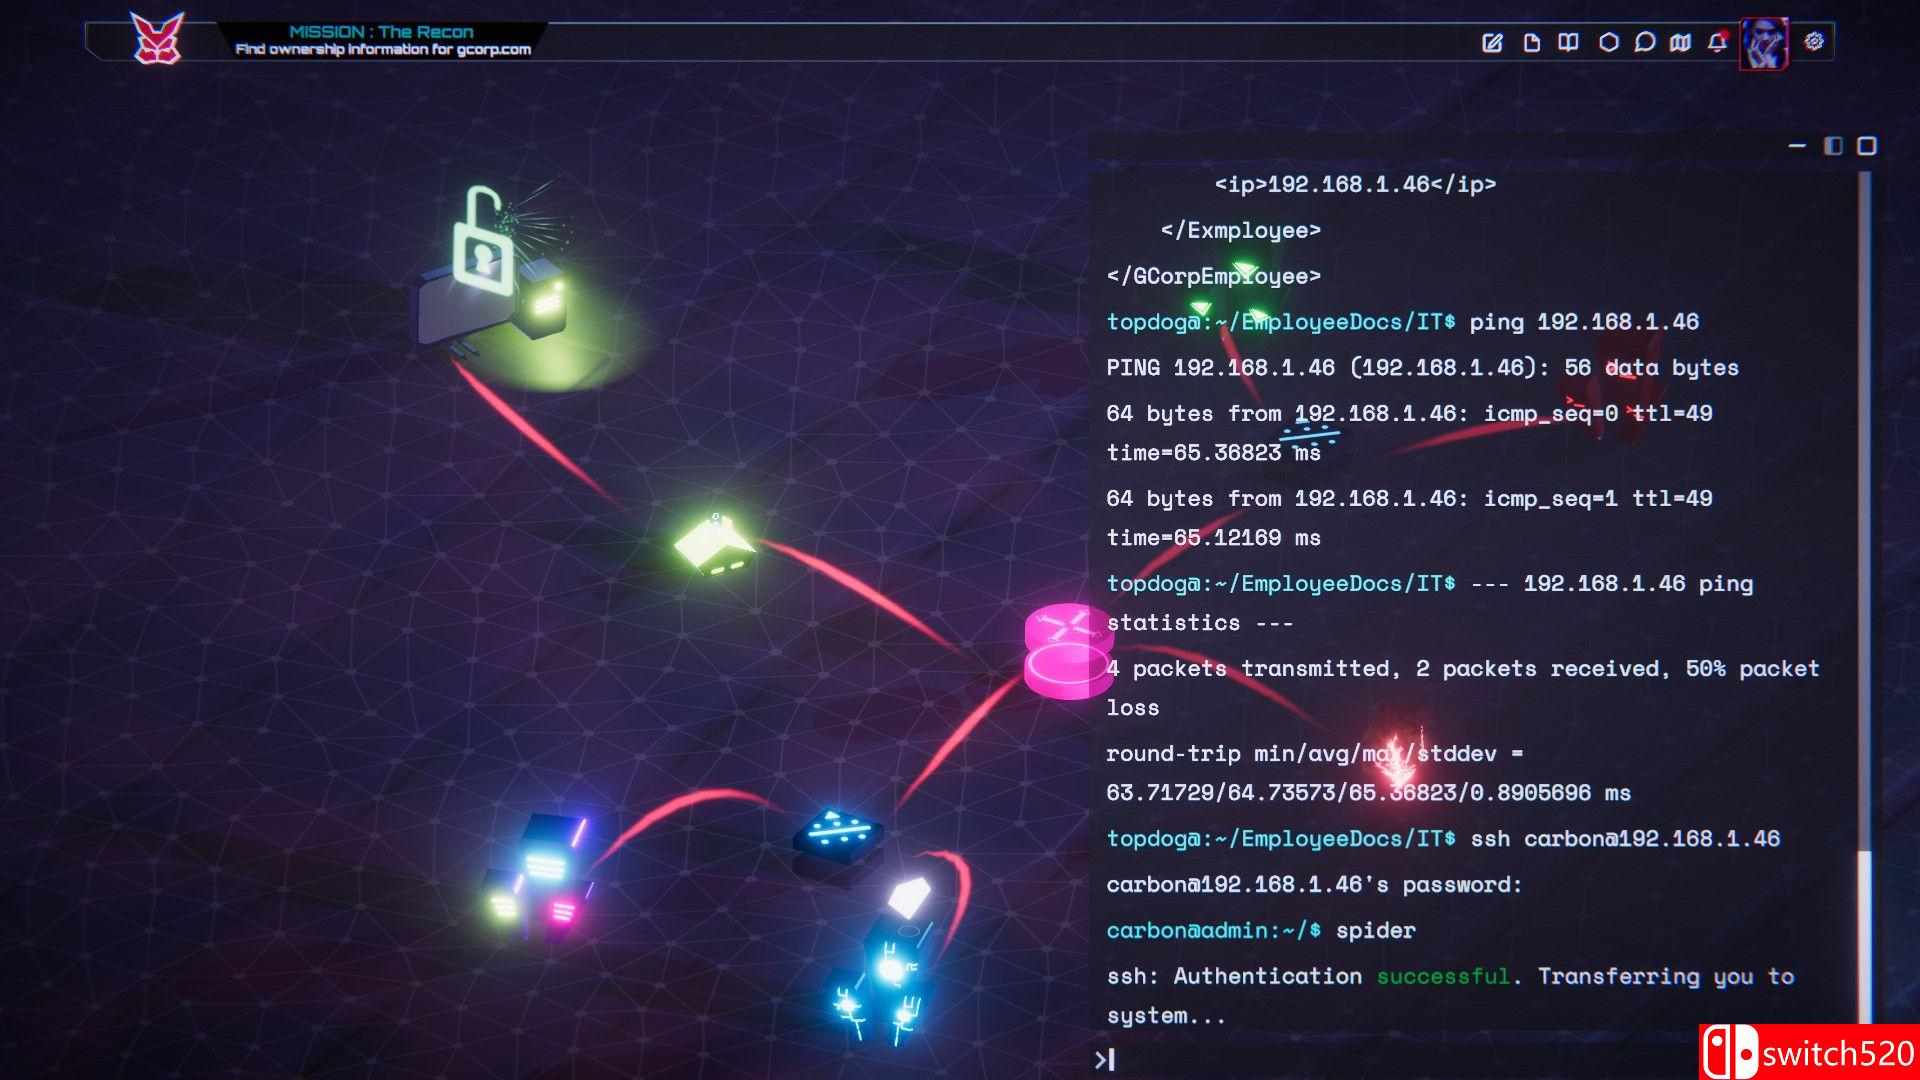
Task: Click the Mission: The Recon title
Action: (381, 32)
